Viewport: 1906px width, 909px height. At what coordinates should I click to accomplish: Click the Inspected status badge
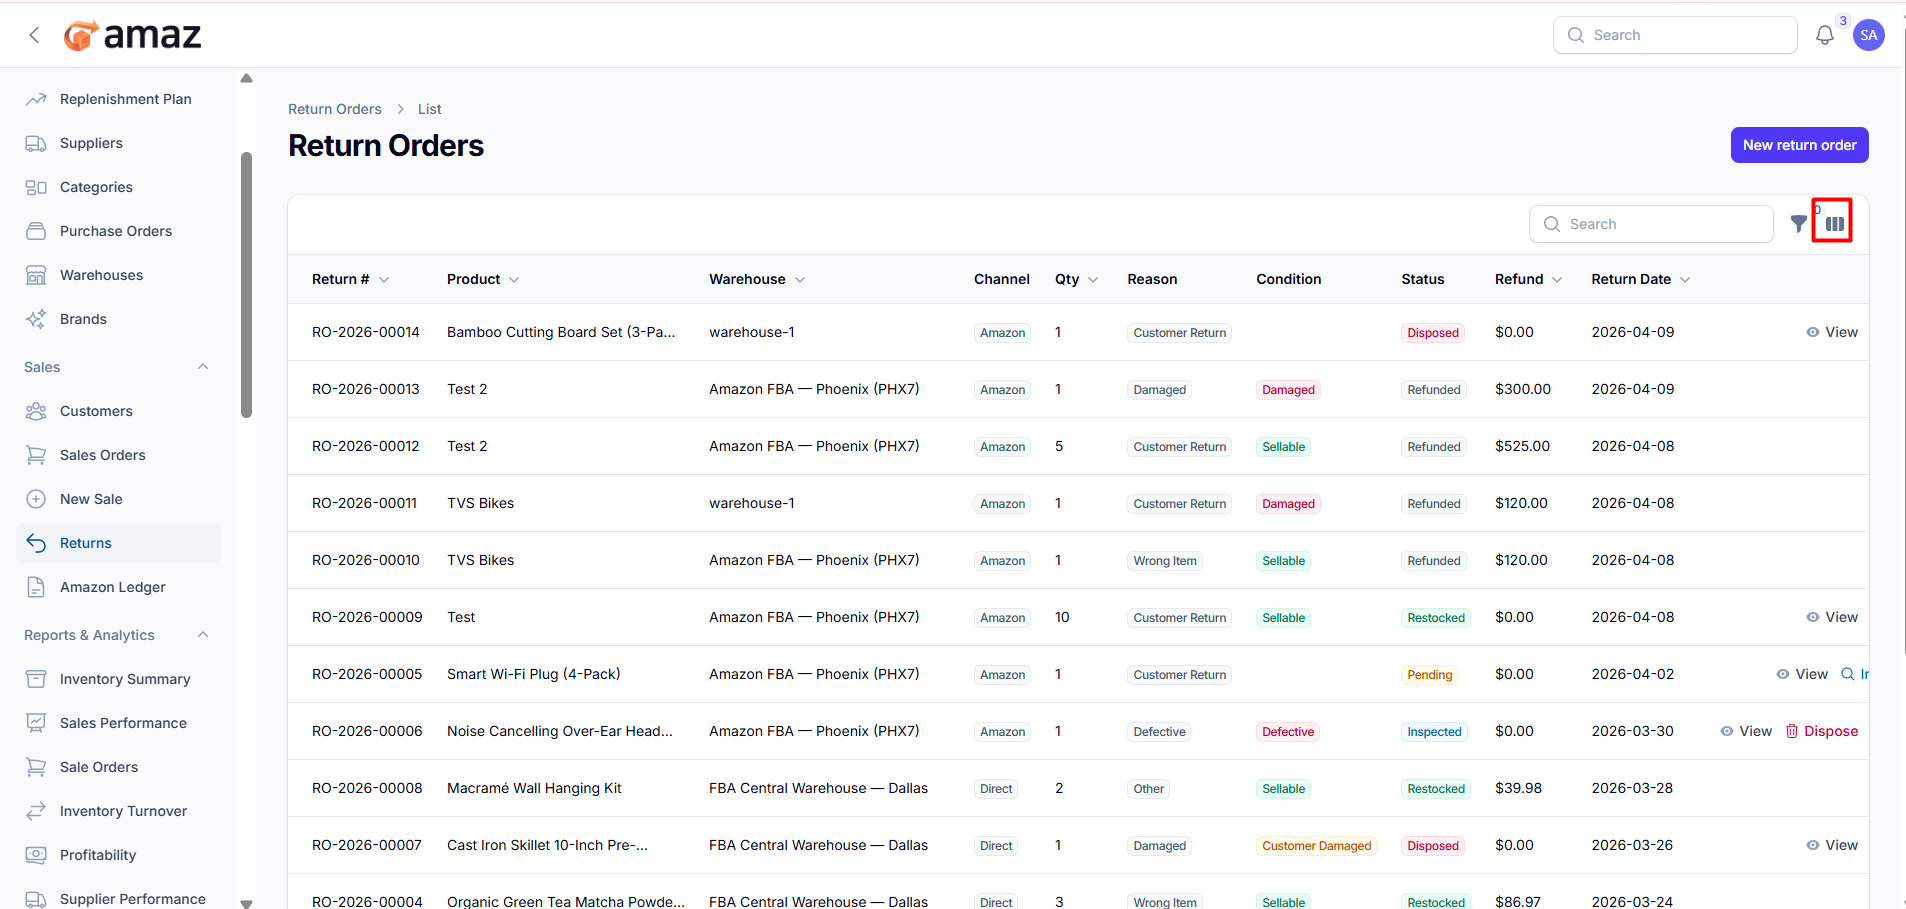(1434, 732)
